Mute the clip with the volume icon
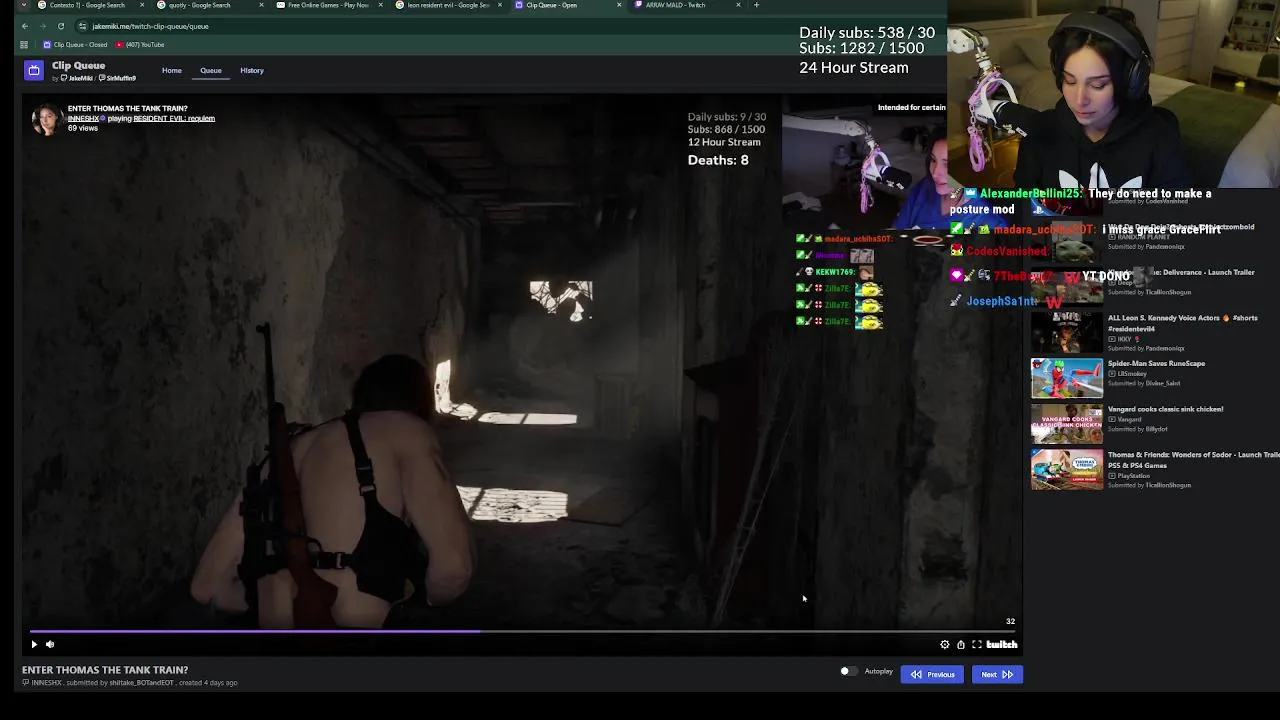The width and height of the screenshot is (1280, 720). [50, 645]
